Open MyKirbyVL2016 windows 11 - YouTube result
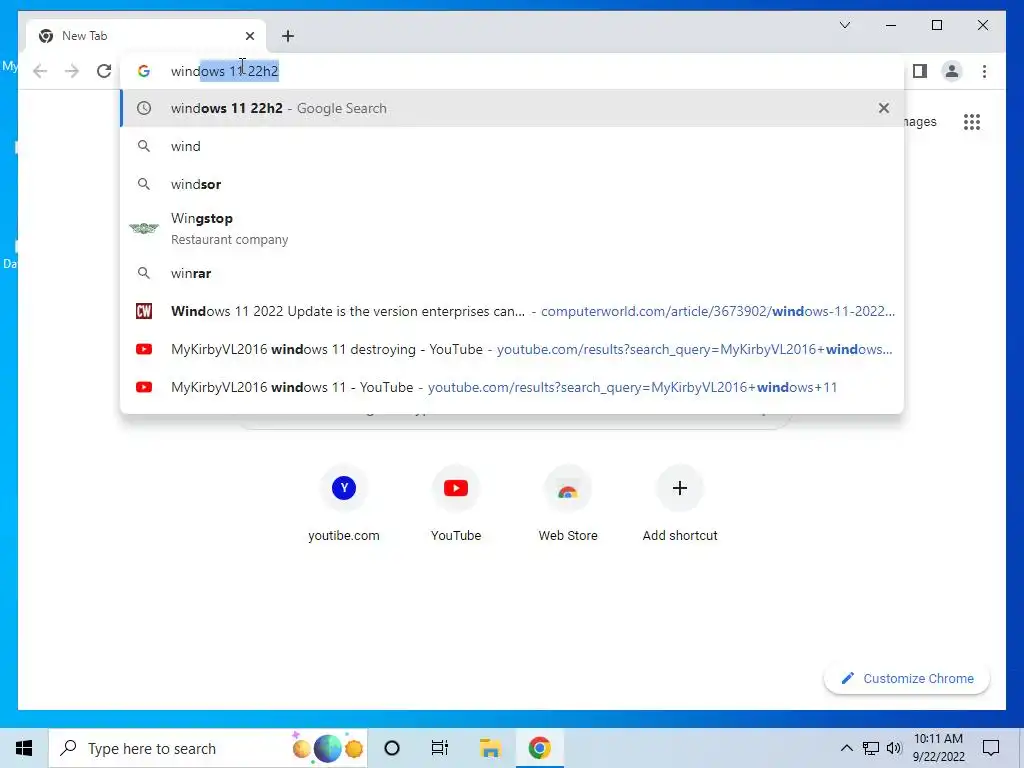 point(512,387)
